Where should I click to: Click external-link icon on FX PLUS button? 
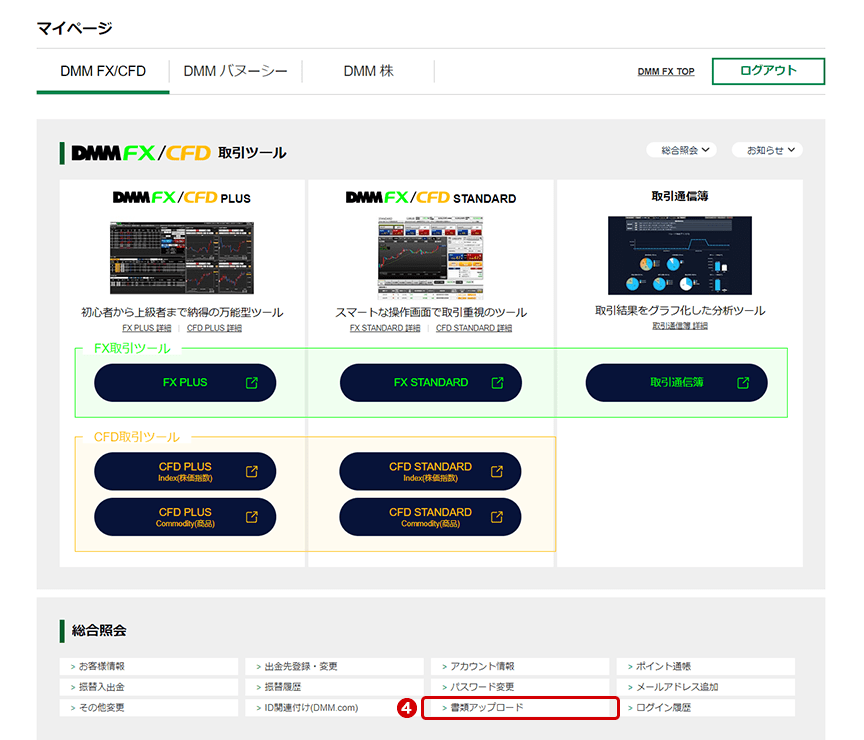click(x=252, y=382)
